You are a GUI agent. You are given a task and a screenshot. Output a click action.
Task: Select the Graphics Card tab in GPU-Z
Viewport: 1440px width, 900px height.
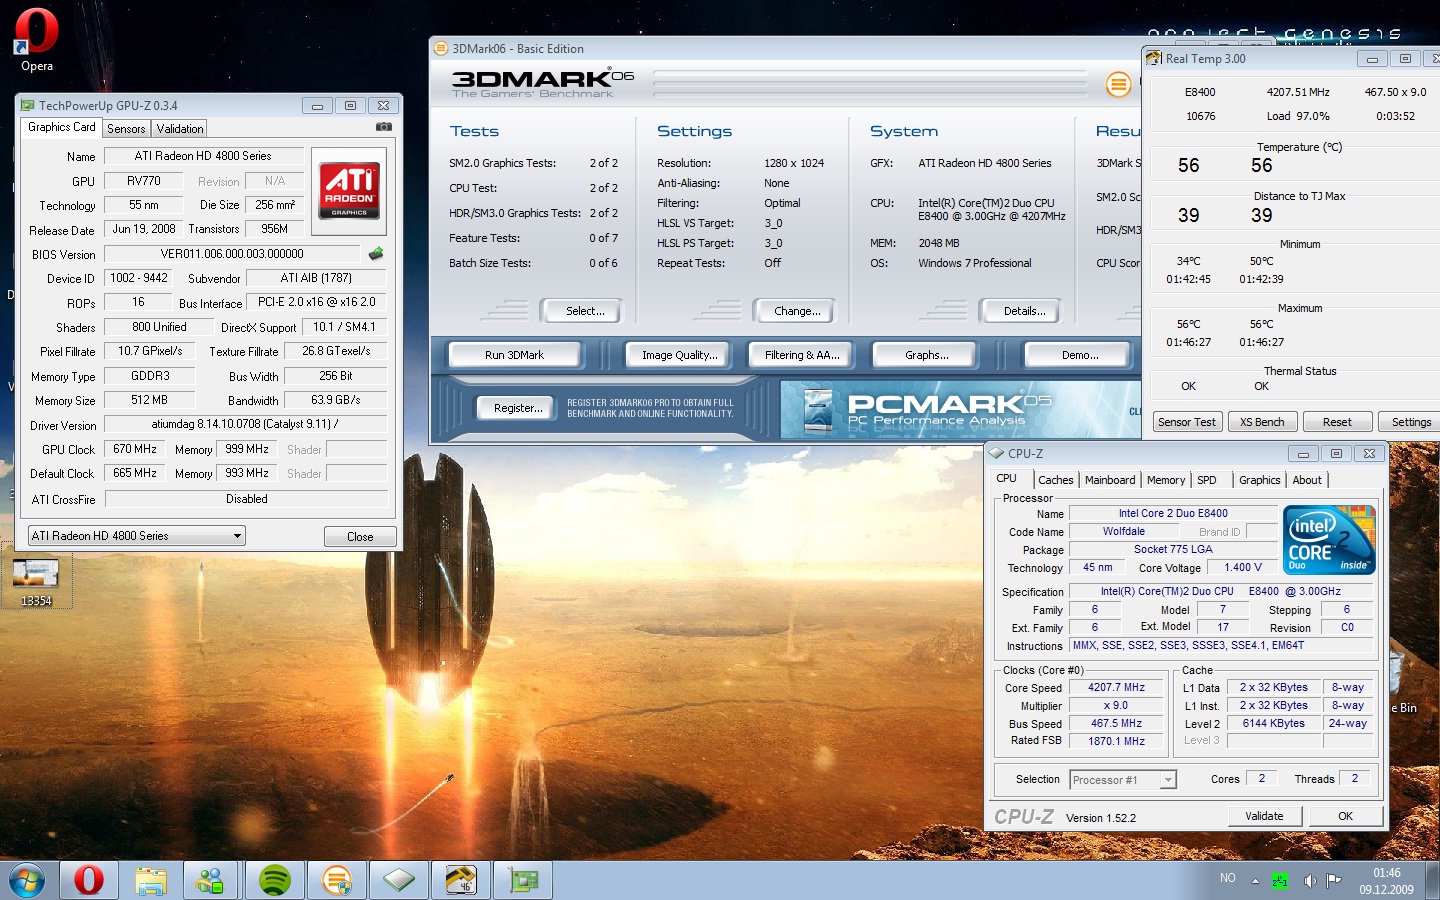[62, 127]
